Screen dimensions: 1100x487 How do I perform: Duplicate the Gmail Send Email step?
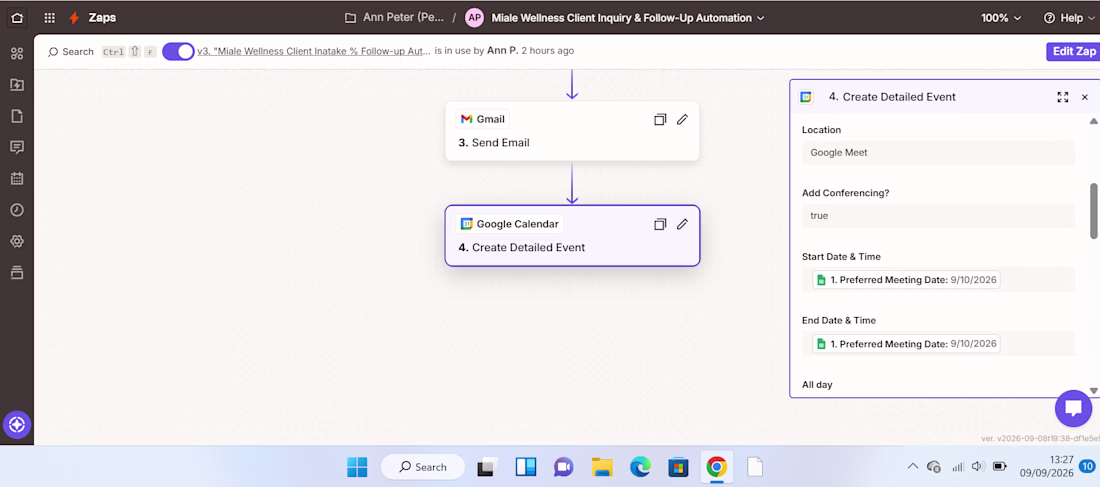pos(659,119)
